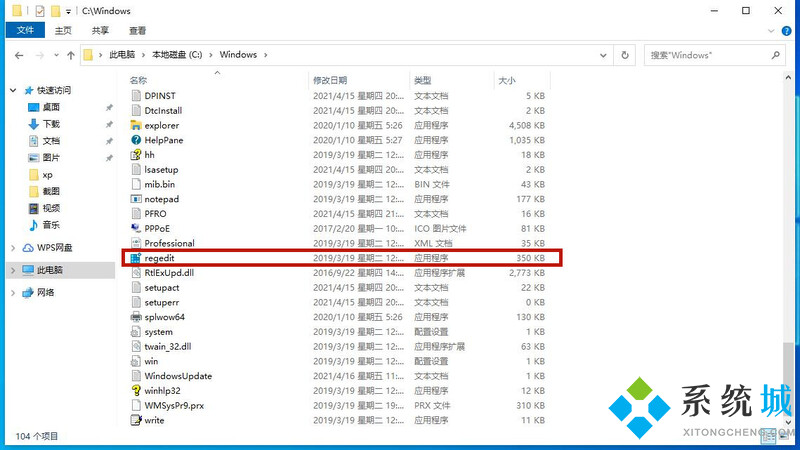The height and width of the screenshot is (450, 800).
Task: Click the explorer application icon
Action: click(x=136, y=125)
